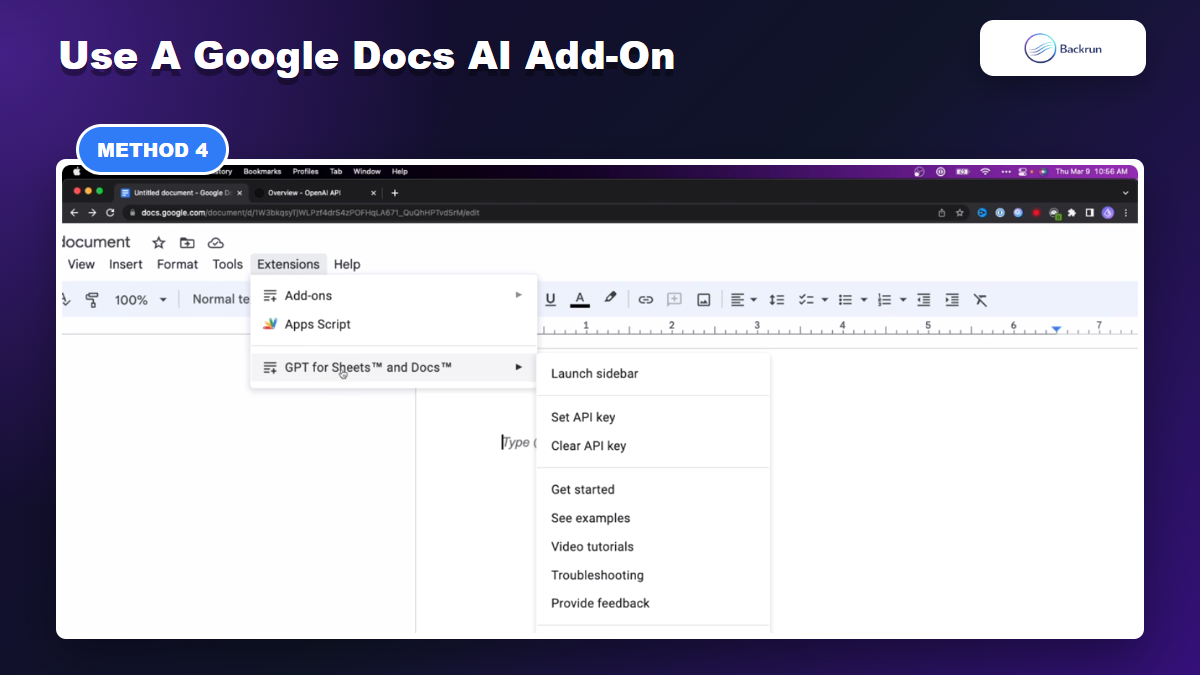Expand the Add-ons submenu arrow
This screenshot has height=675, width=1200.
pyautogui.click(x=519, y=295)
